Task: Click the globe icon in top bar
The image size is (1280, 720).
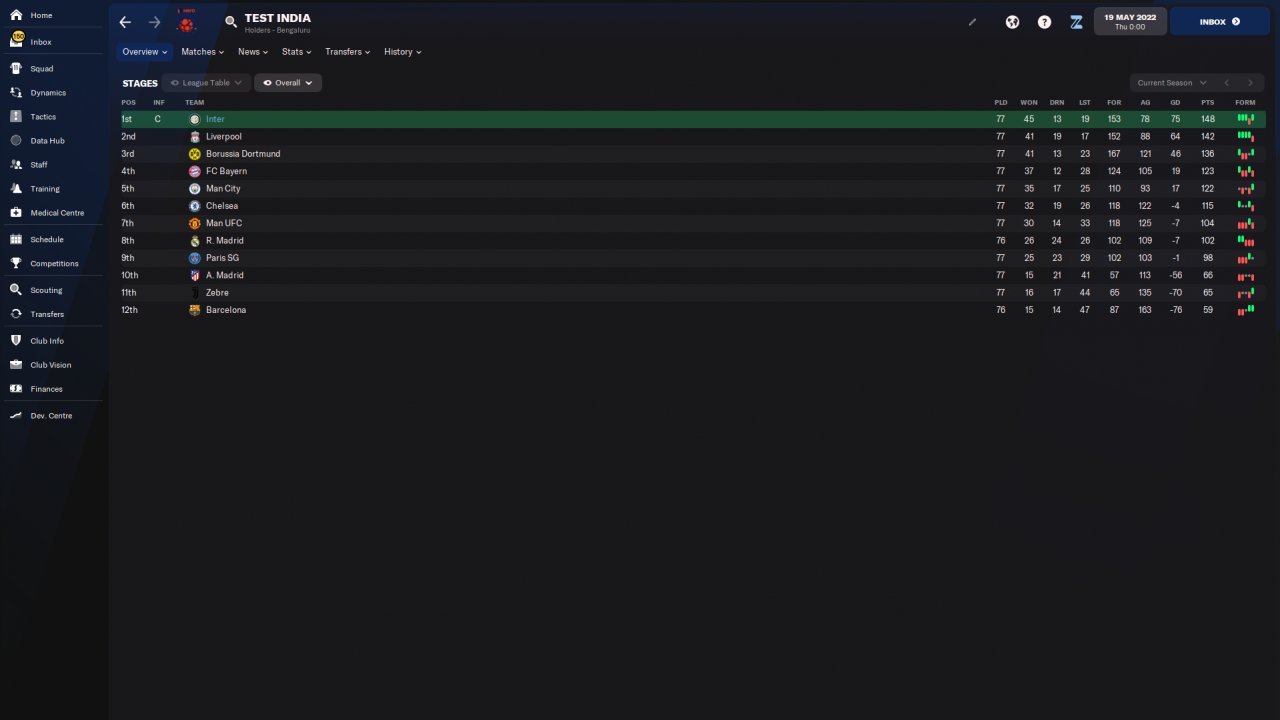Action: [1012, 22]
